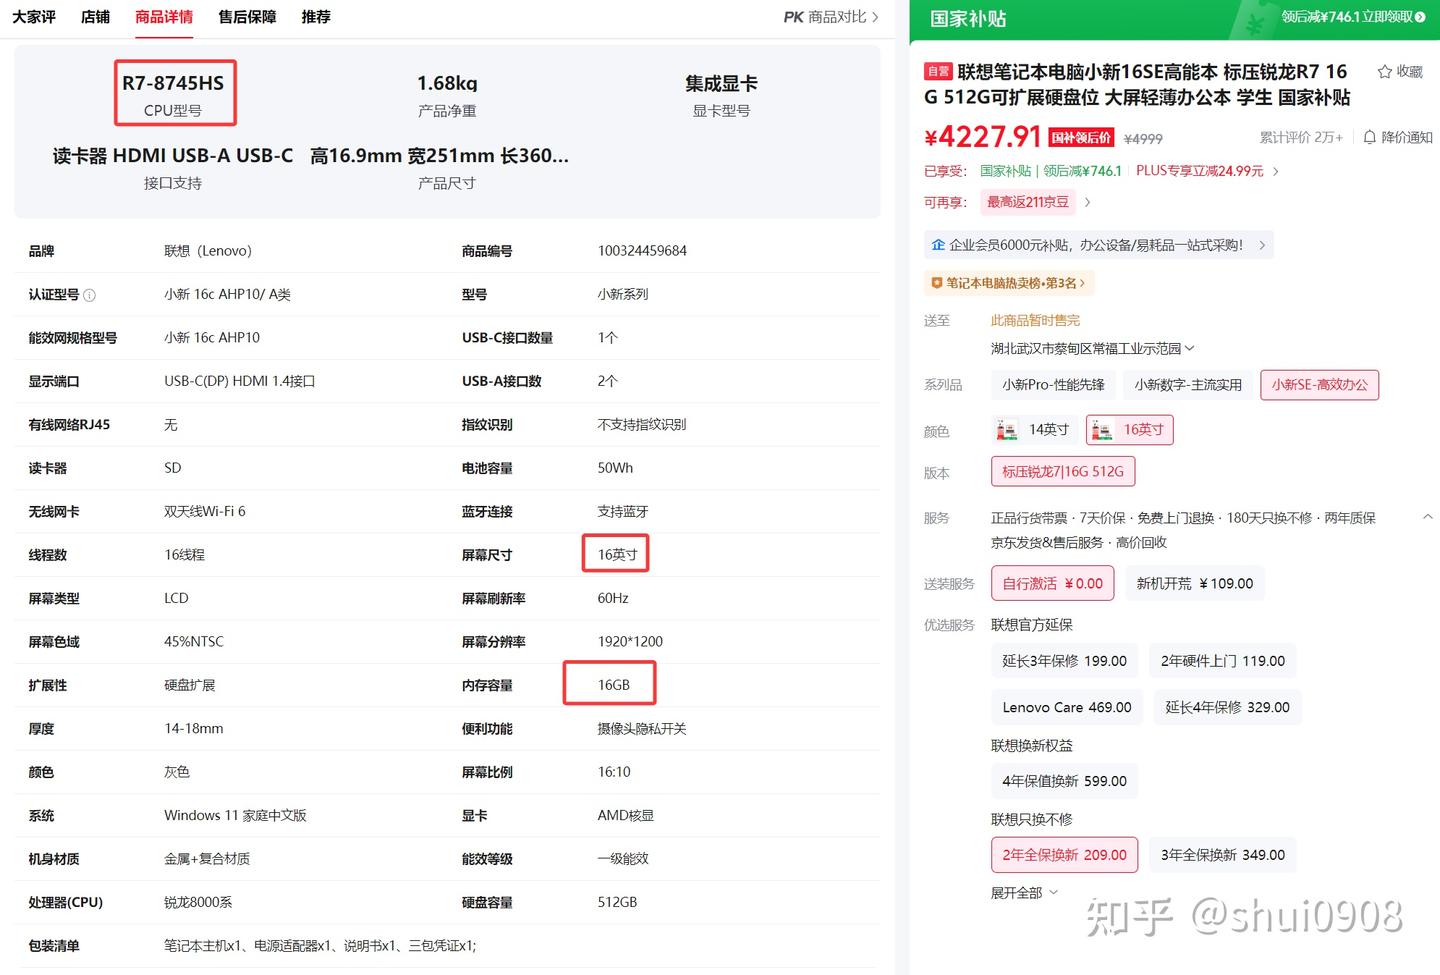Select series 小新SE-高效办公

coord(1320,385)
